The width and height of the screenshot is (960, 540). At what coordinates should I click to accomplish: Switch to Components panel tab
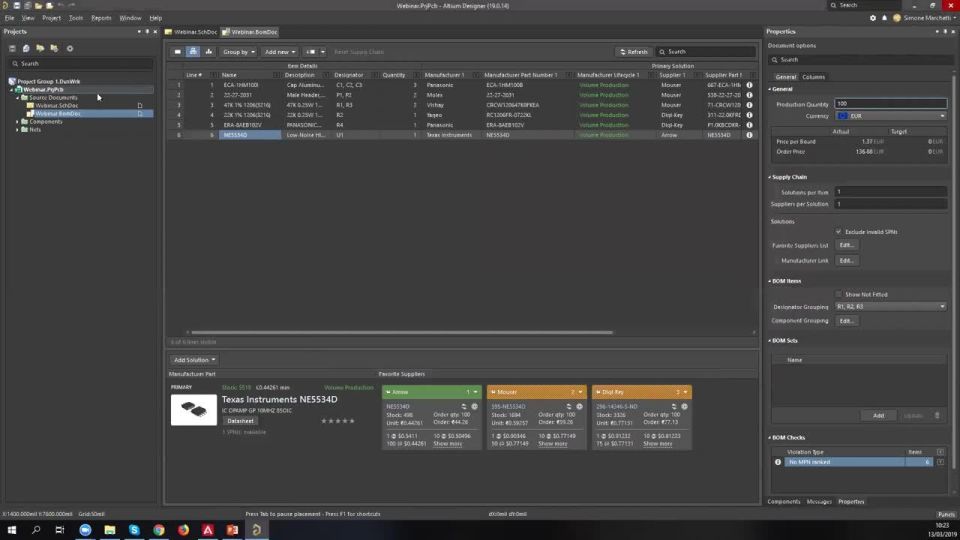coord(784,502)
